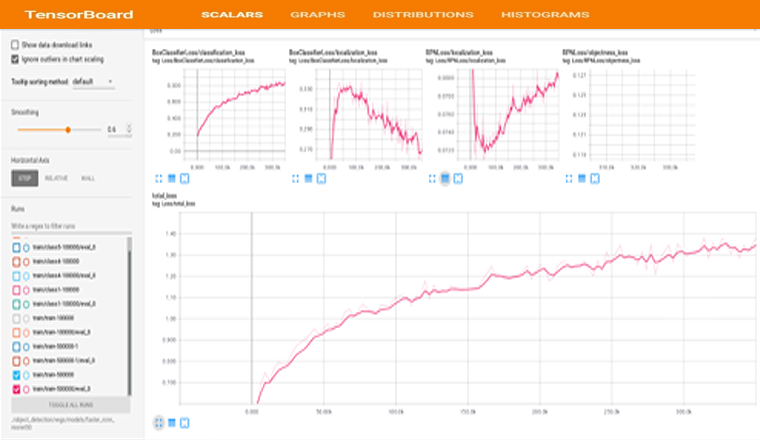The height and width of the screenshot is (440, 760).
Task: Uncheck Ignore outliers in chart scaling
Action: click(14, 58)
